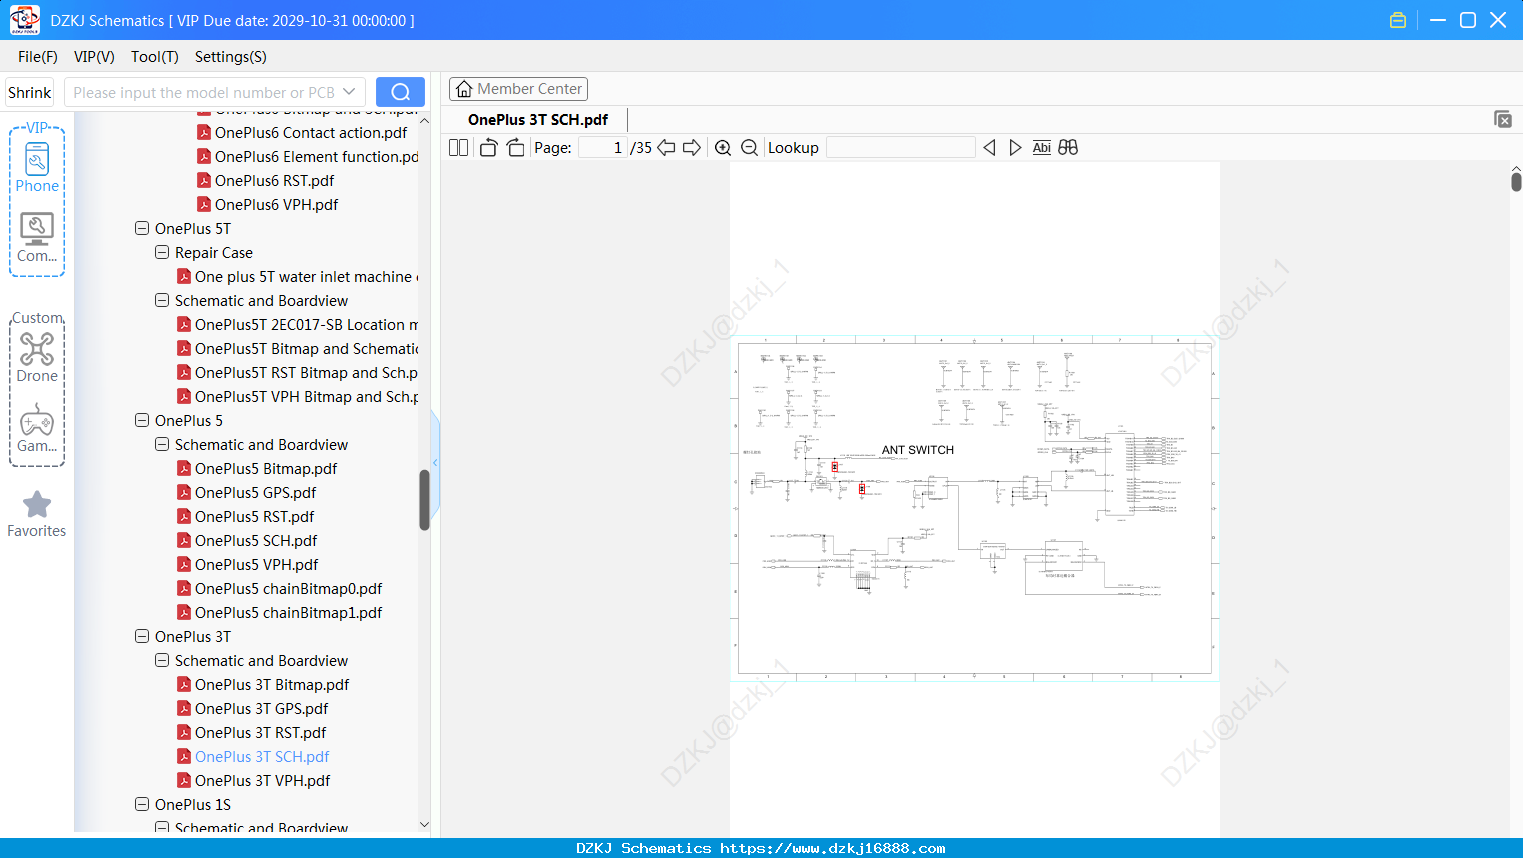This screenshot has height=858, width=1523.
Task: Open the Settings(S) menu
Action: 231,57
